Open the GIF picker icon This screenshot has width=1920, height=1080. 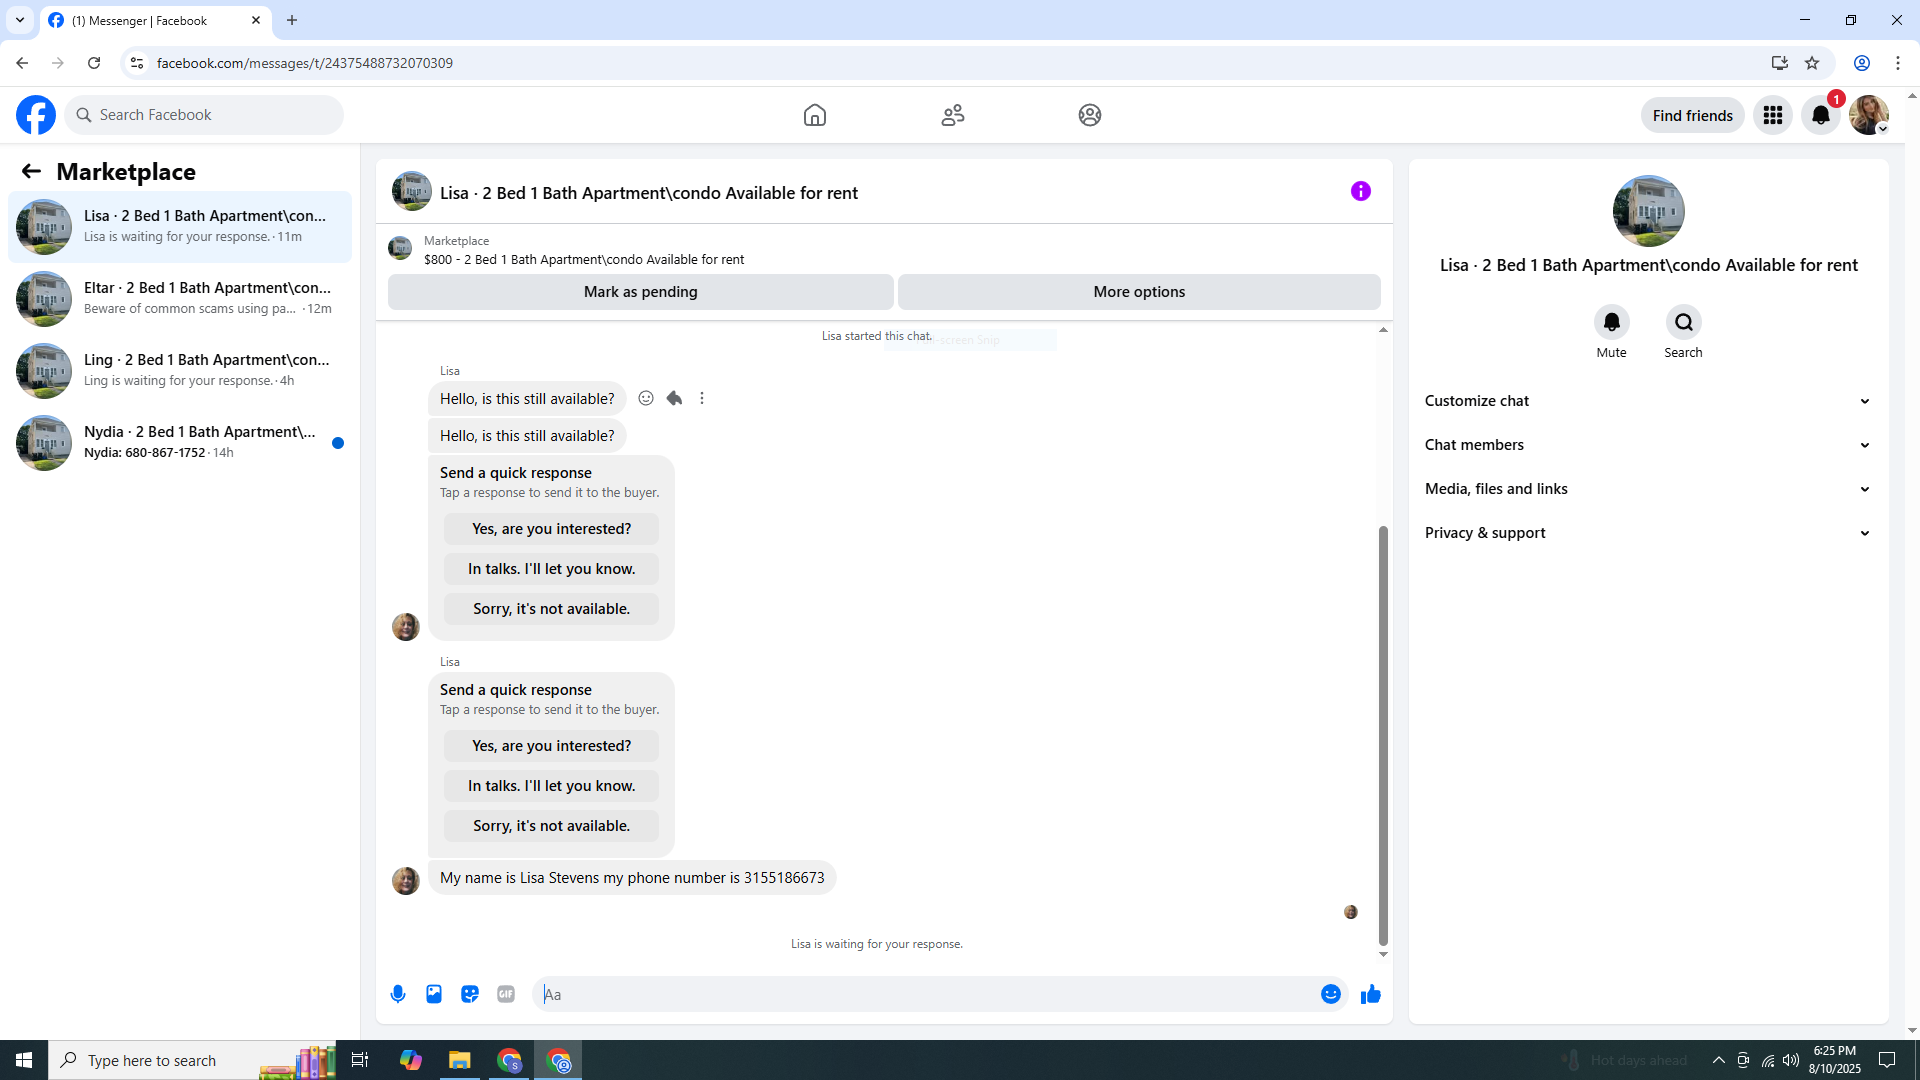point(506,994)
